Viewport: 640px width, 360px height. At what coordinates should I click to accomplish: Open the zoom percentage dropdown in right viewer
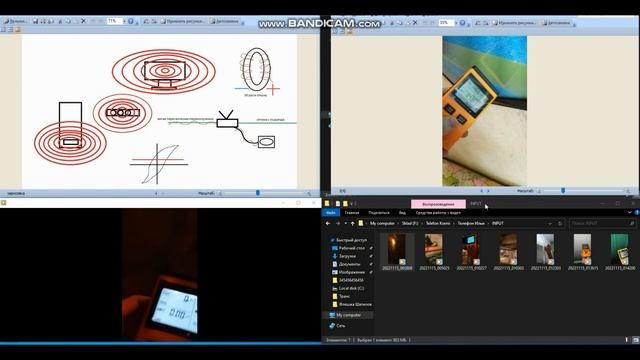point(456,23)
